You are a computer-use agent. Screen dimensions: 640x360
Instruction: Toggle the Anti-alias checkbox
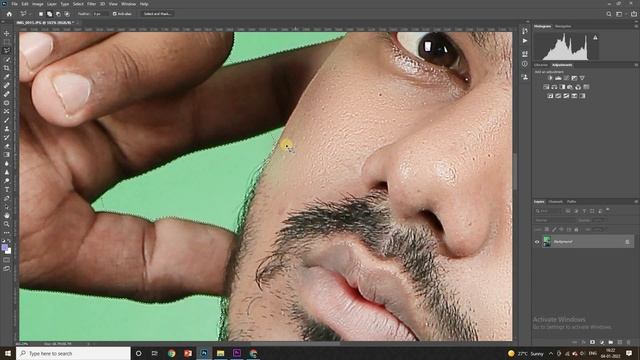click(x=115, y=14)
